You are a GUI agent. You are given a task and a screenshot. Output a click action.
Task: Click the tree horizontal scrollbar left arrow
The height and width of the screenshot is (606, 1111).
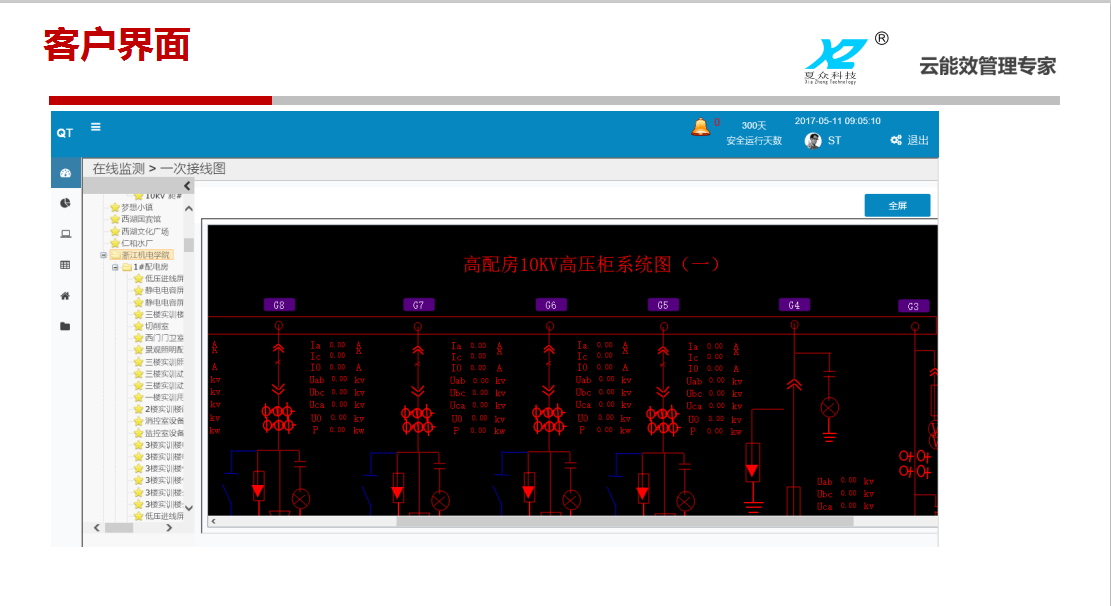[x=97, y=527]
